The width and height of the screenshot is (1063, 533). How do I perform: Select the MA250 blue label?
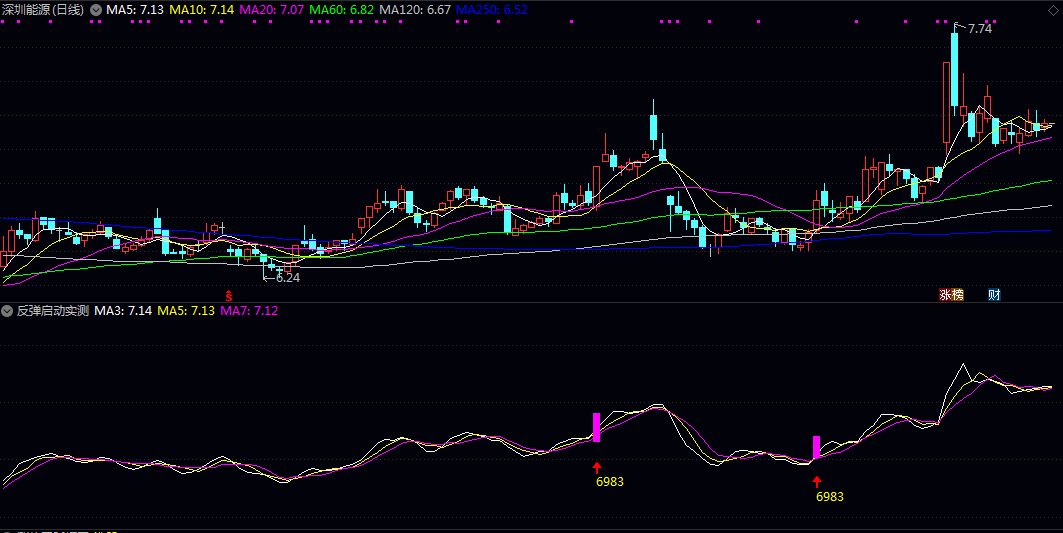[x=491, y=9]
